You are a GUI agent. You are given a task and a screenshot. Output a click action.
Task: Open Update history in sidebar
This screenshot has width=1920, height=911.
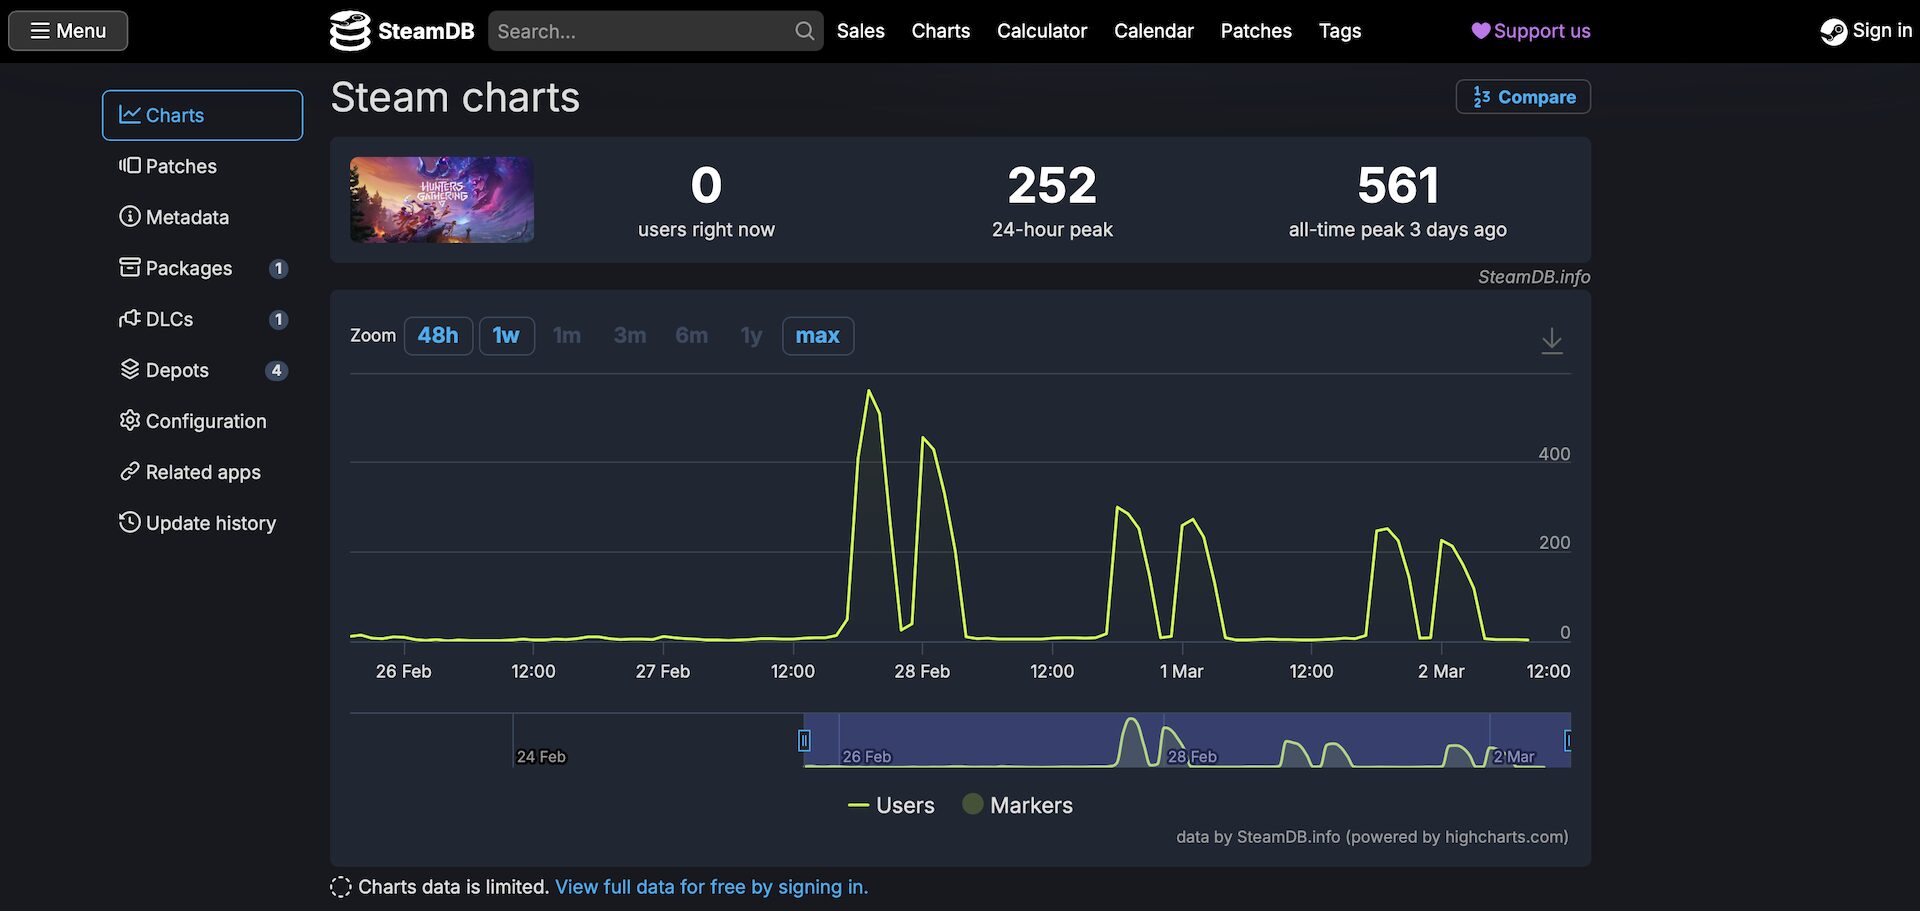click(198, 523)
